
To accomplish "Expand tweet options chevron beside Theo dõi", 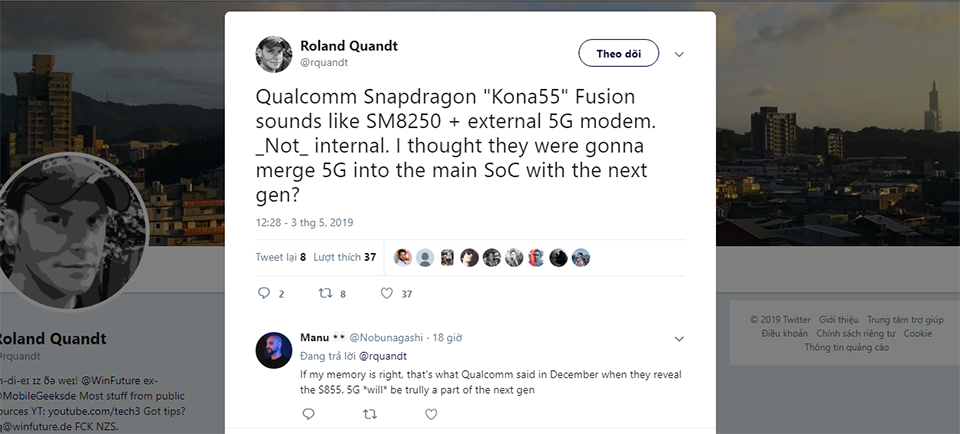I will 679,54.
